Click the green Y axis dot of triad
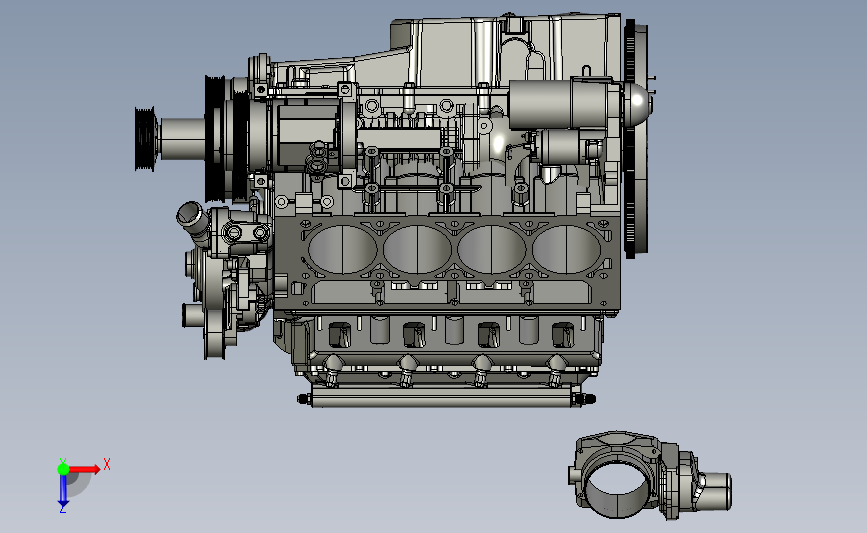Image resolution: width=867 pixels, height=533 pixels. (63, 469)
